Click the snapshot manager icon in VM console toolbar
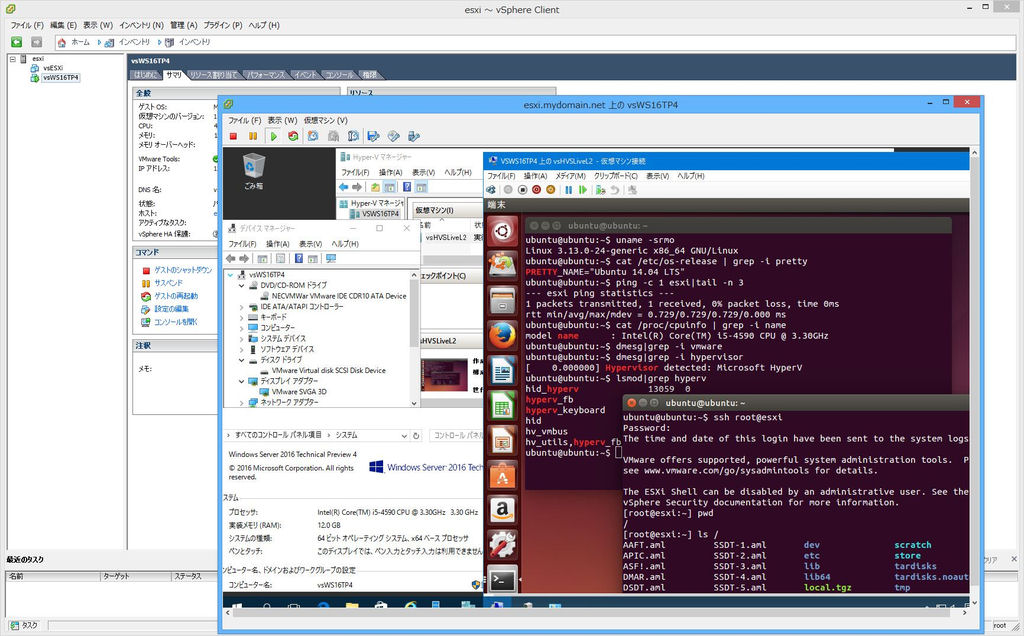This screenshot has height=636, width=1024. click(x=353, y=136)
